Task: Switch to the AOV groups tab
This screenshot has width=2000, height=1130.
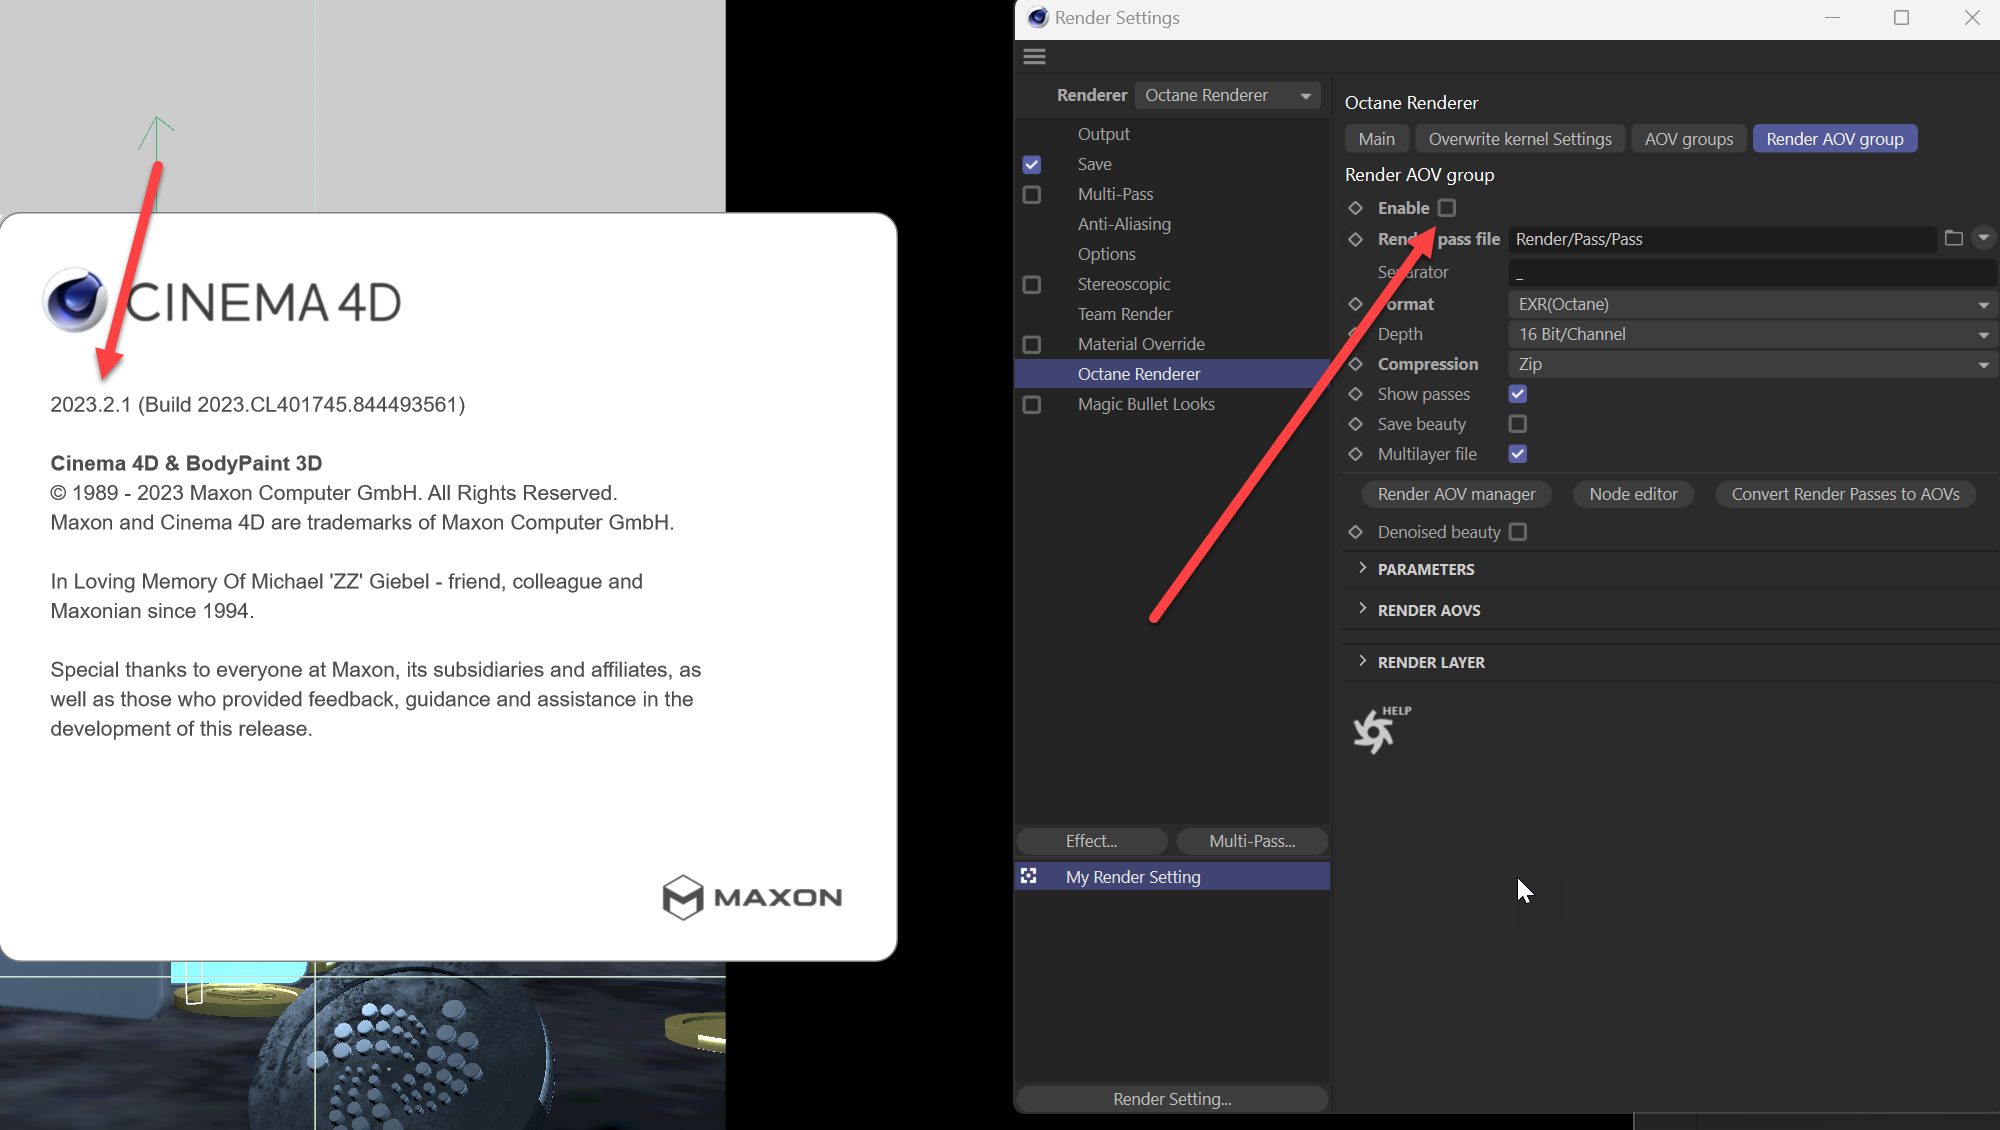Action: point(1688,139)
